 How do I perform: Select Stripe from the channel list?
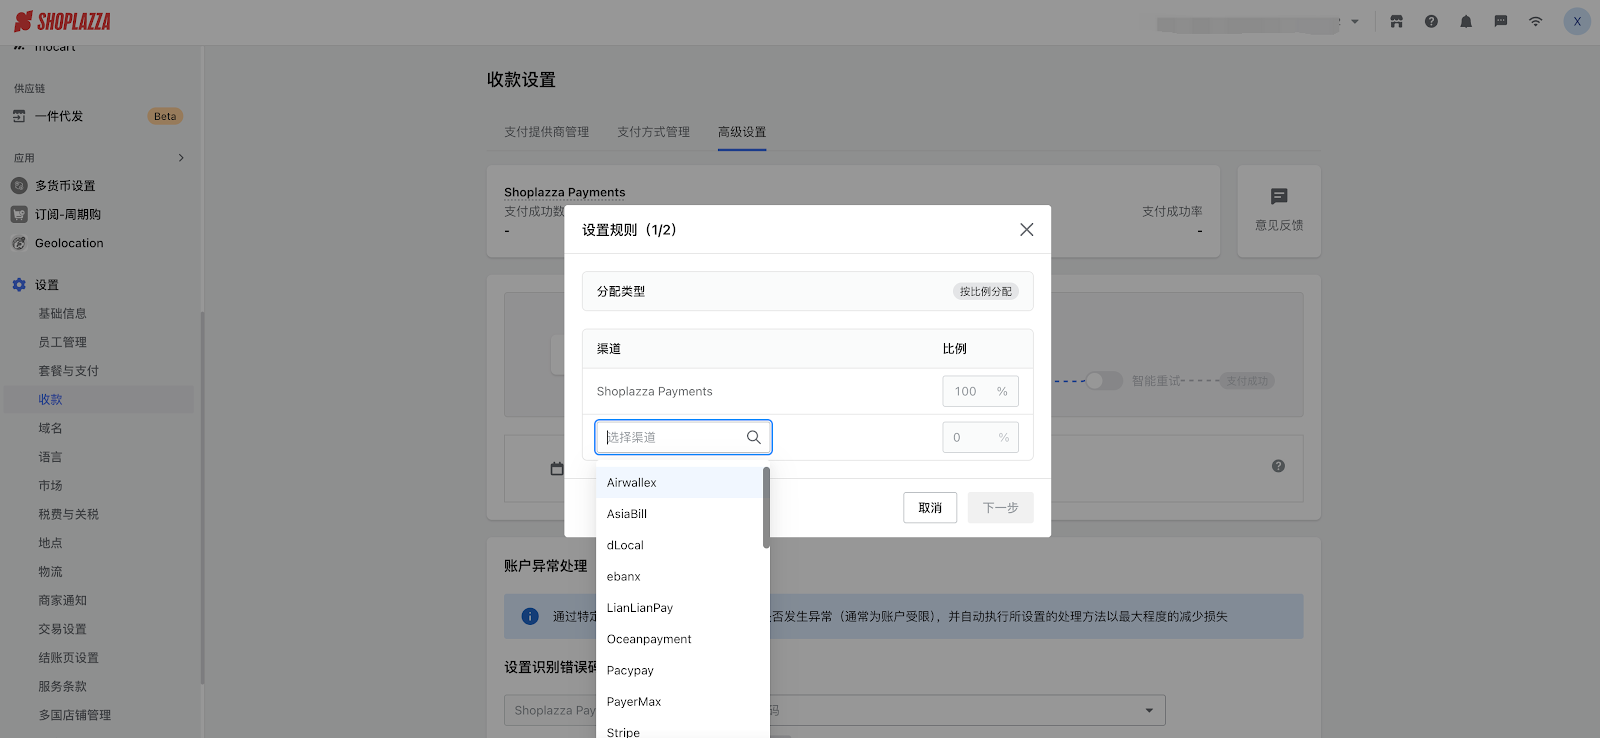680,730
